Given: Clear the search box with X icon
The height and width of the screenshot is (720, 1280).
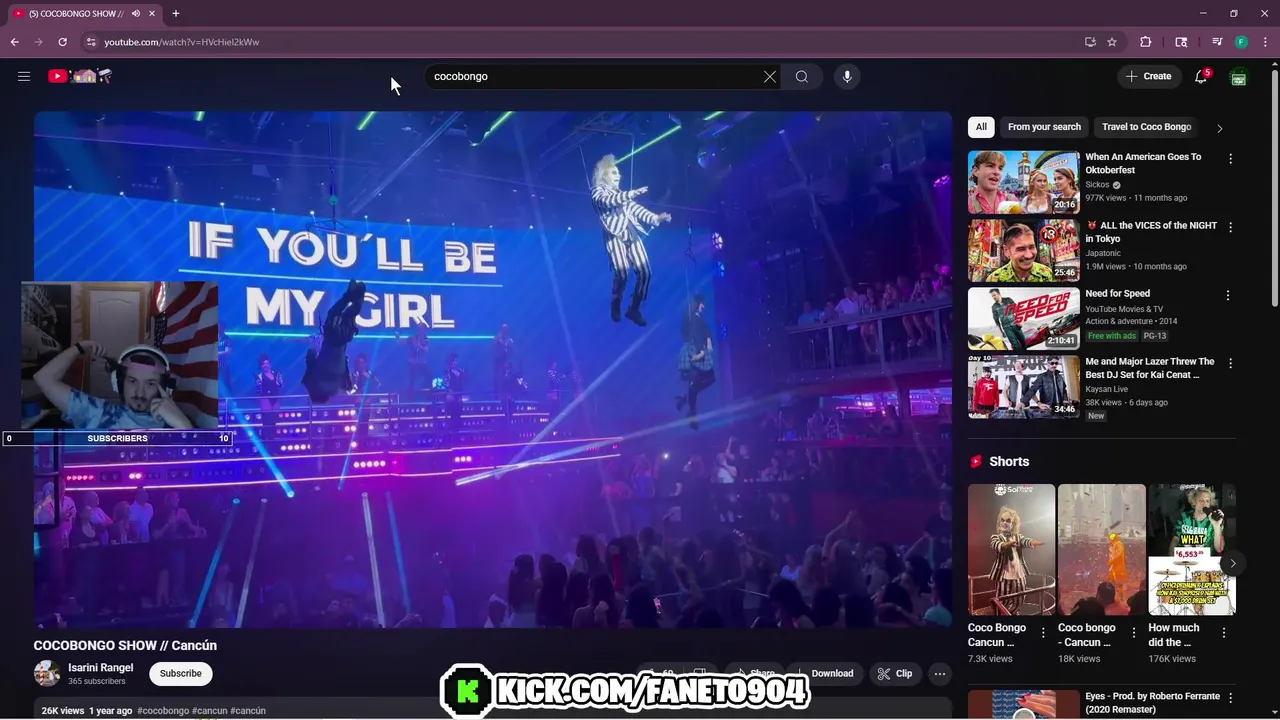Looking at the screenshot, I should (770, 77).
